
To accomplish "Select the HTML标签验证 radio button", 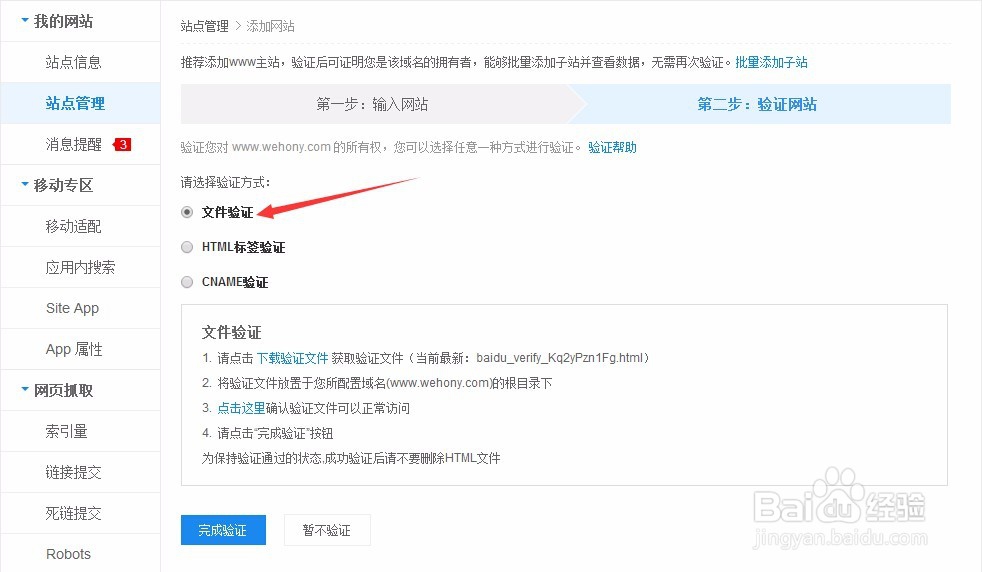I will (187, 247).
